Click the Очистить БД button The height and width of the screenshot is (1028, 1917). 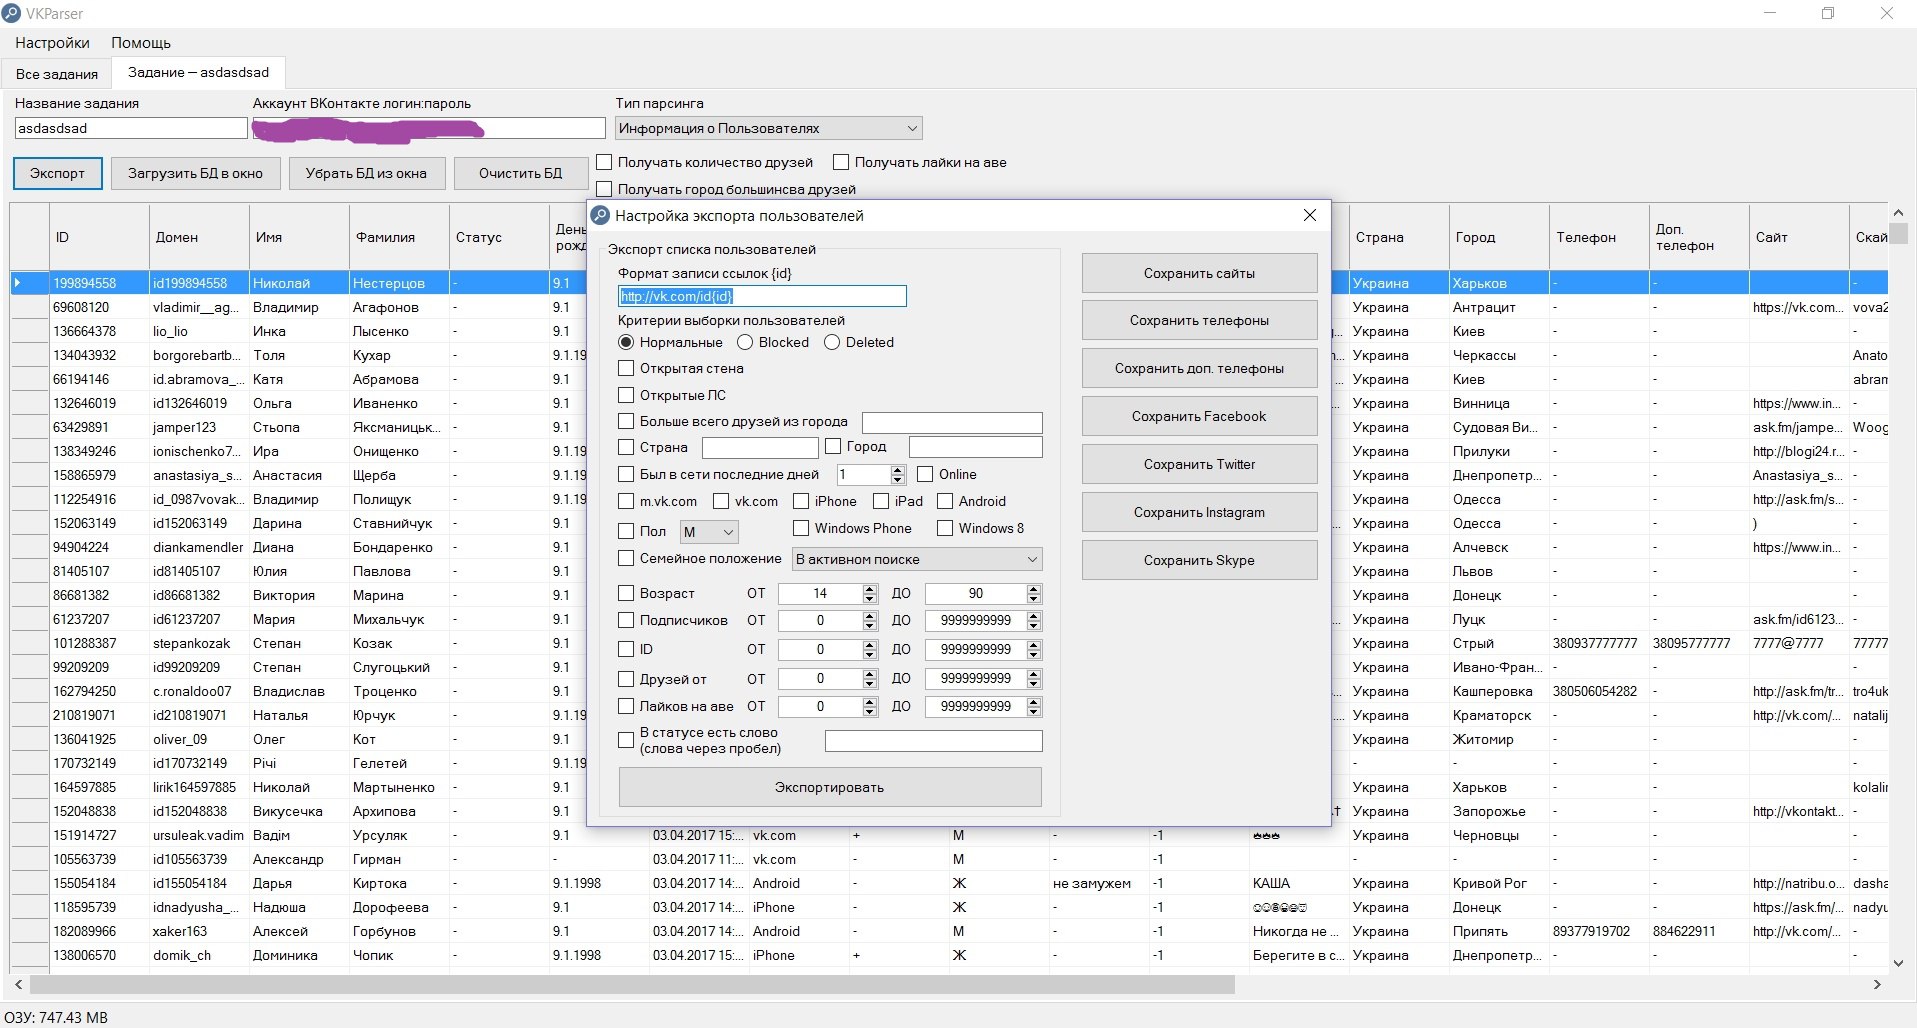click(520, 173)
